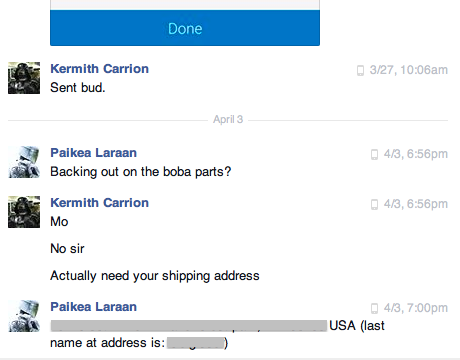Click the 3/27, 10:06am timestamp
Screen dimensions: 460x360
tap(409, 70)
